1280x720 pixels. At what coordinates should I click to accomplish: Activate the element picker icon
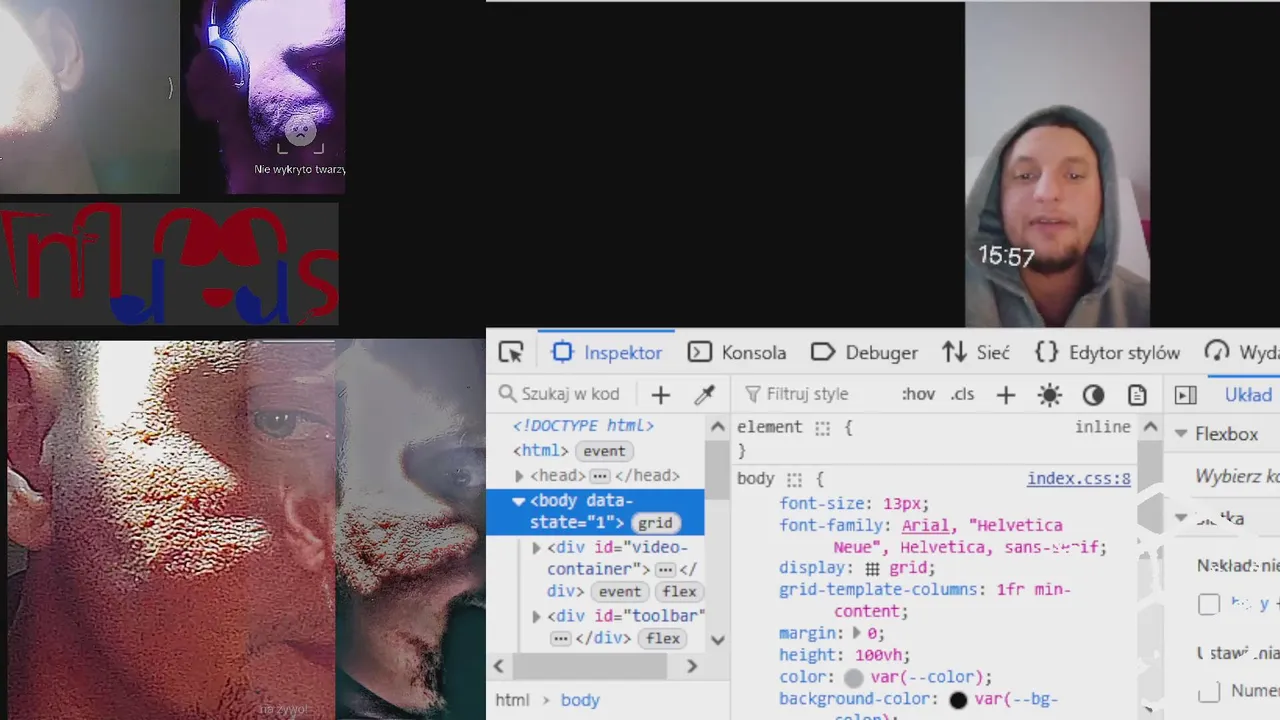[511, 352]
